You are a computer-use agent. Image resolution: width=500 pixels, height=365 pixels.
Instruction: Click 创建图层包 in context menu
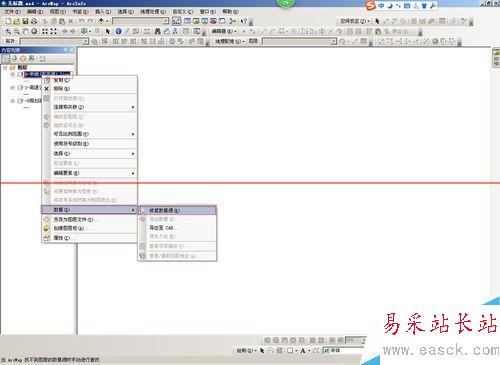[x=89, y=228]
